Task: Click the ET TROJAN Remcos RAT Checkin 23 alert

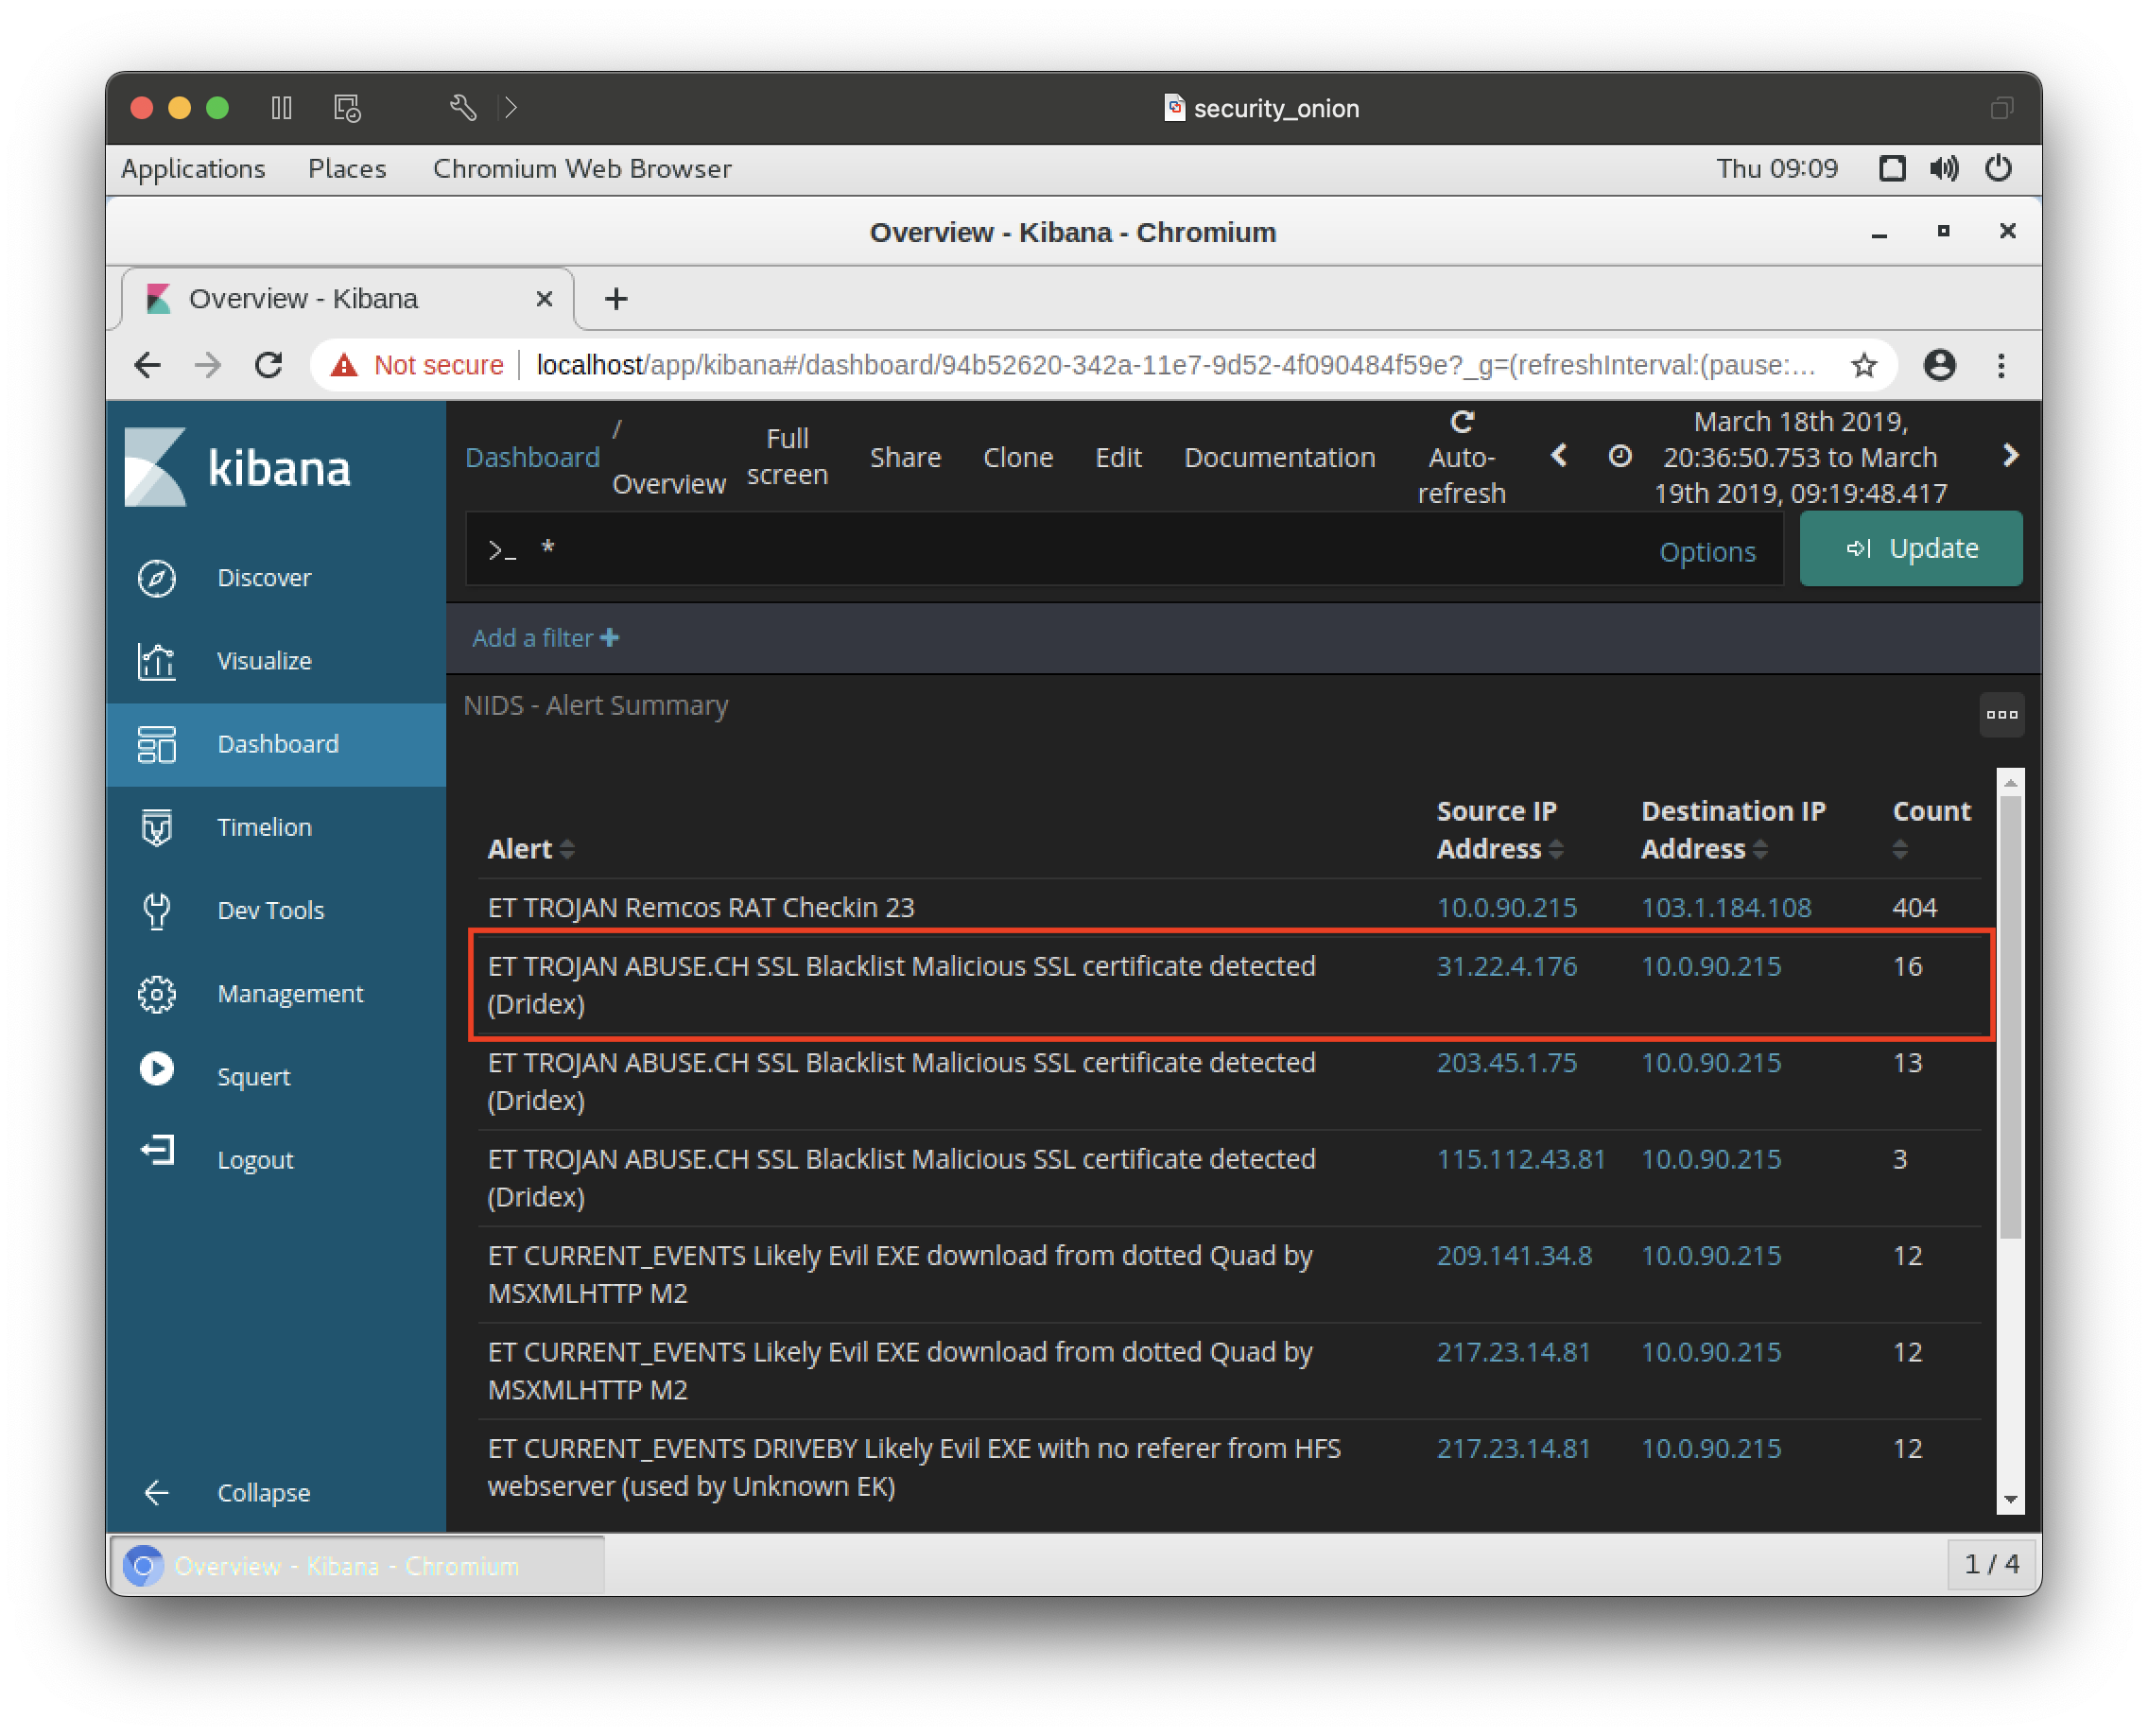Action: [701, 907]
